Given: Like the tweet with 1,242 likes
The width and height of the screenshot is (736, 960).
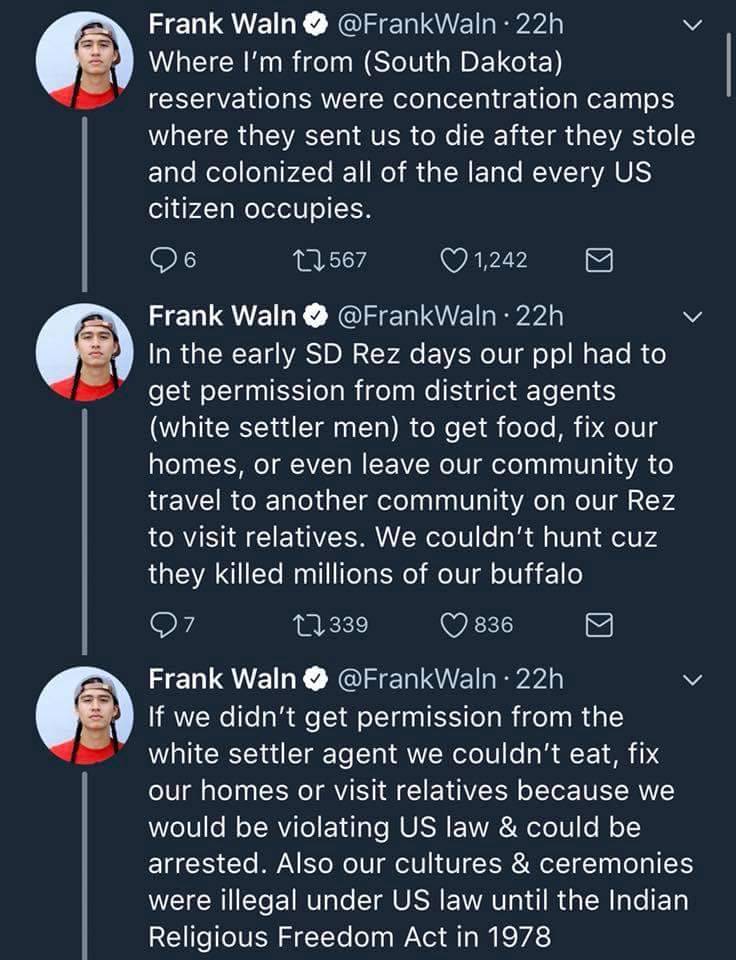Looking at the screenshot, I should pos(455,260).
